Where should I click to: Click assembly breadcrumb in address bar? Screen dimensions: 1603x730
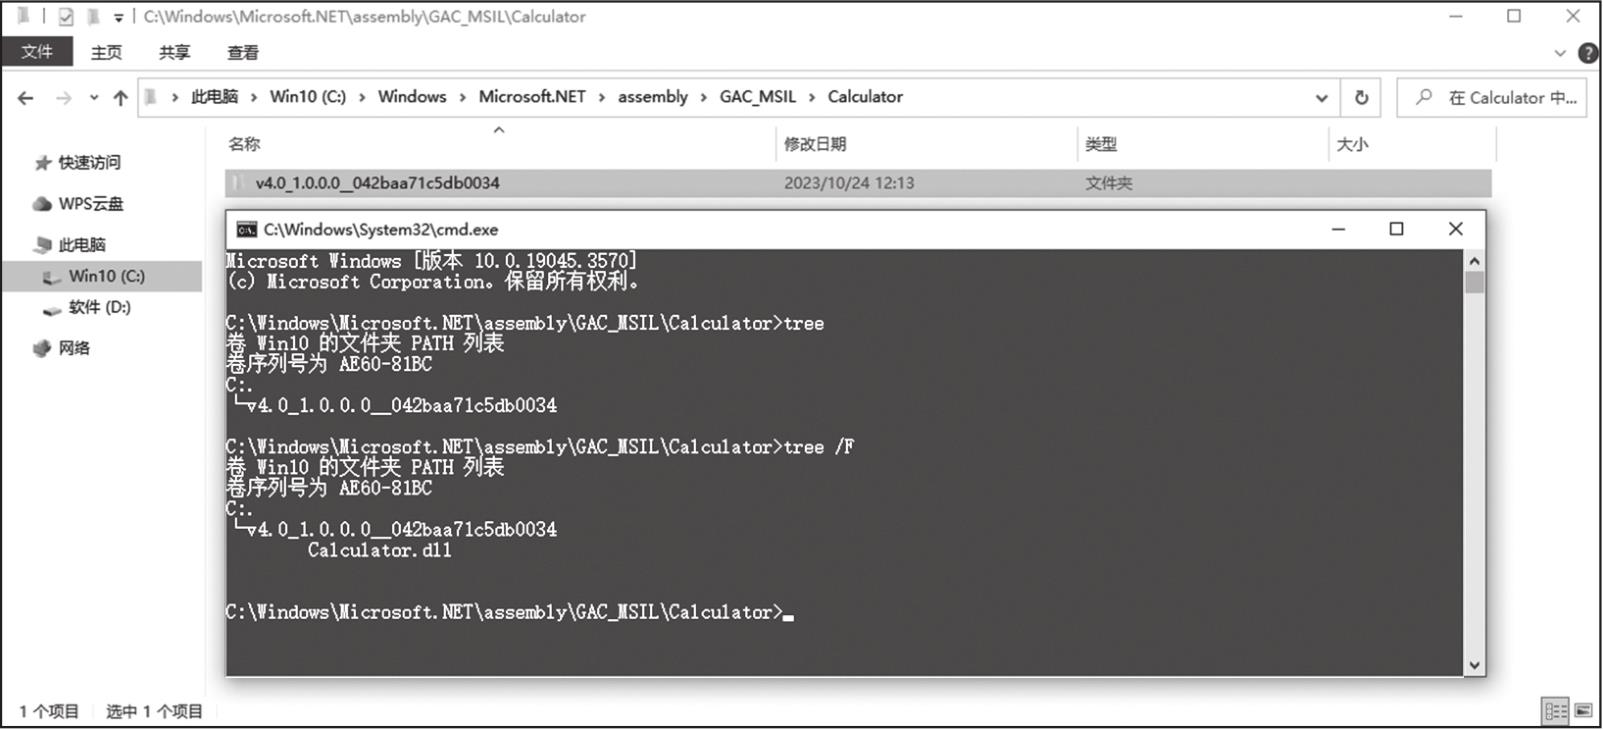(653, 97)
